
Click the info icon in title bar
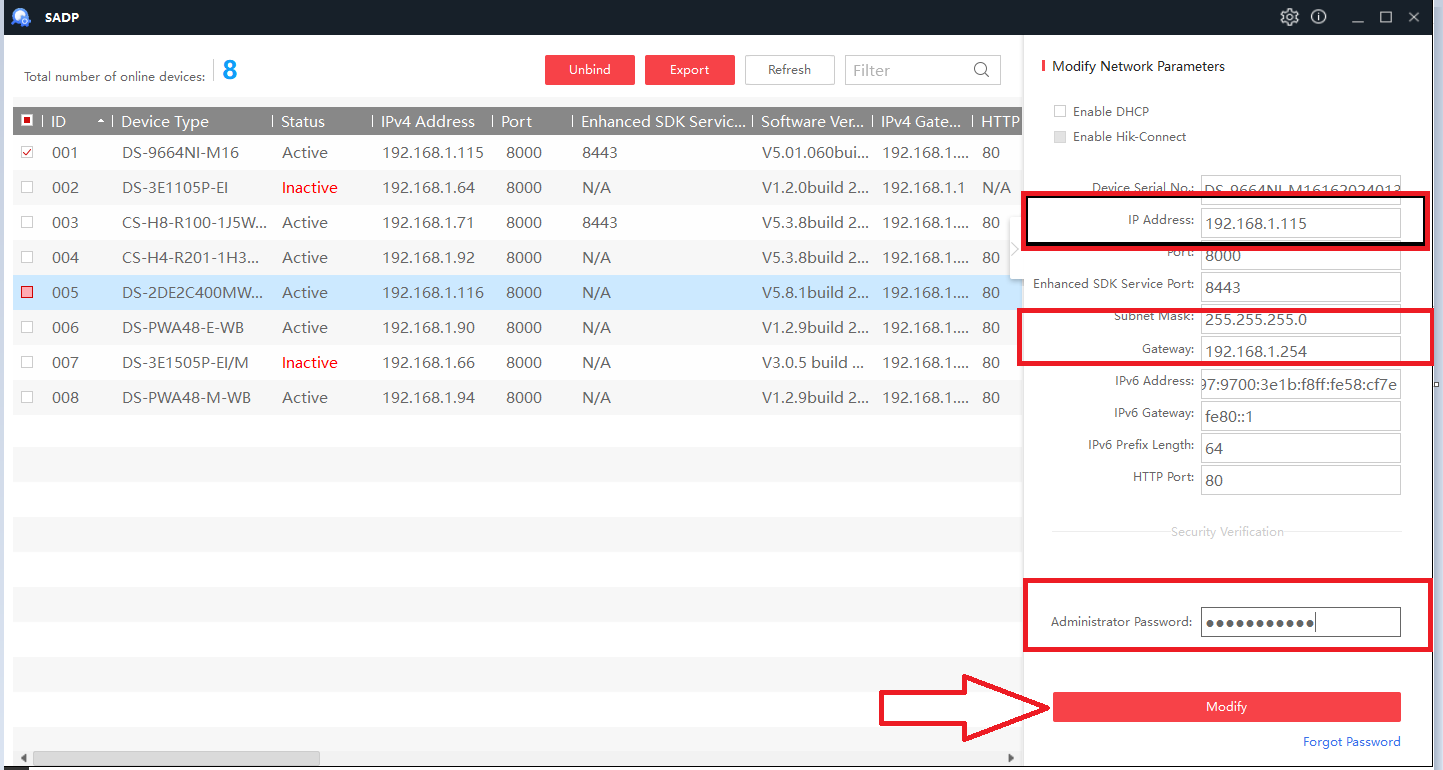1319,17
